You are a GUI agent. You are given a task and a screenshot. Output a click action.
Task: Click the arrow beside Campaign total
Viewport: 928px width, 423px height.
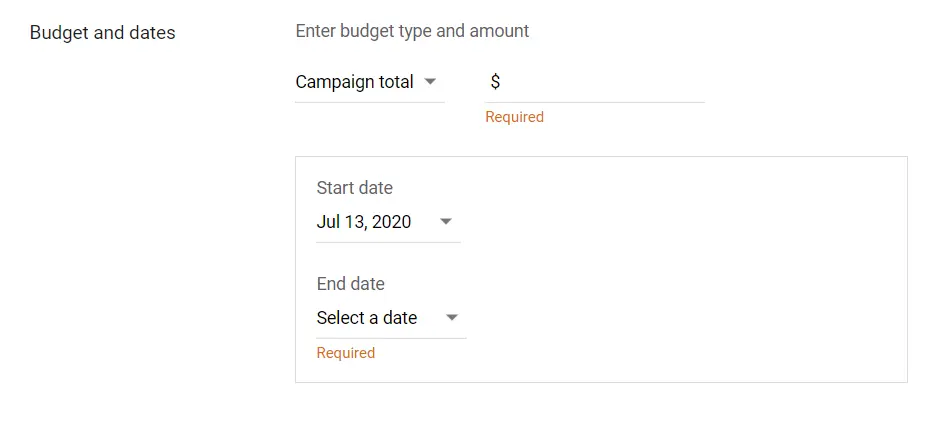[x=430, y=82]
